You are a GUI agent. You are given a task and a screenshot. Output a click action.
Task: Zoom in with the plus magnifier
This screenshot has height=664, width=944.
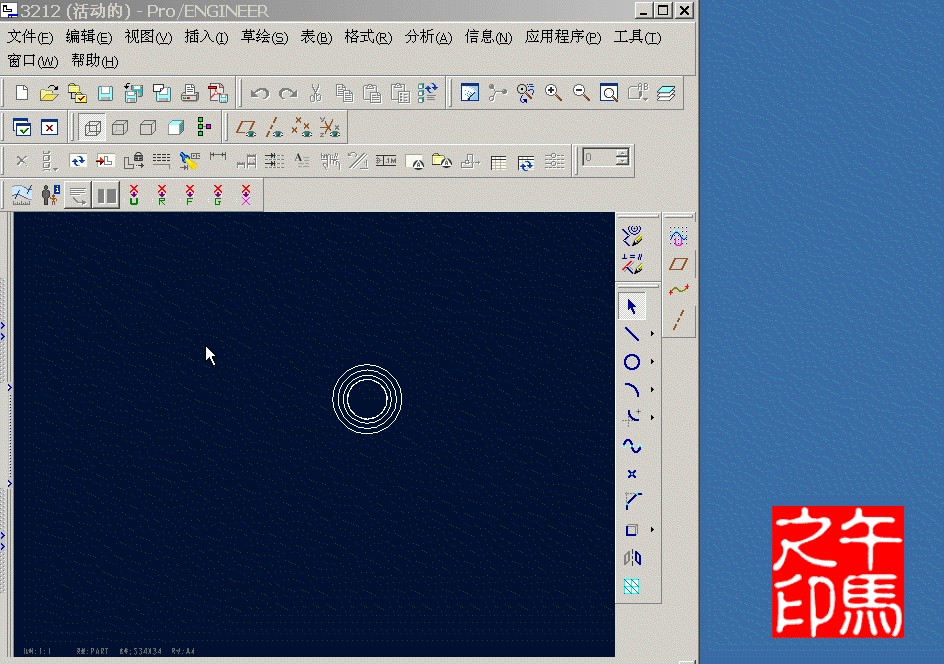click(x=553, y=93)
